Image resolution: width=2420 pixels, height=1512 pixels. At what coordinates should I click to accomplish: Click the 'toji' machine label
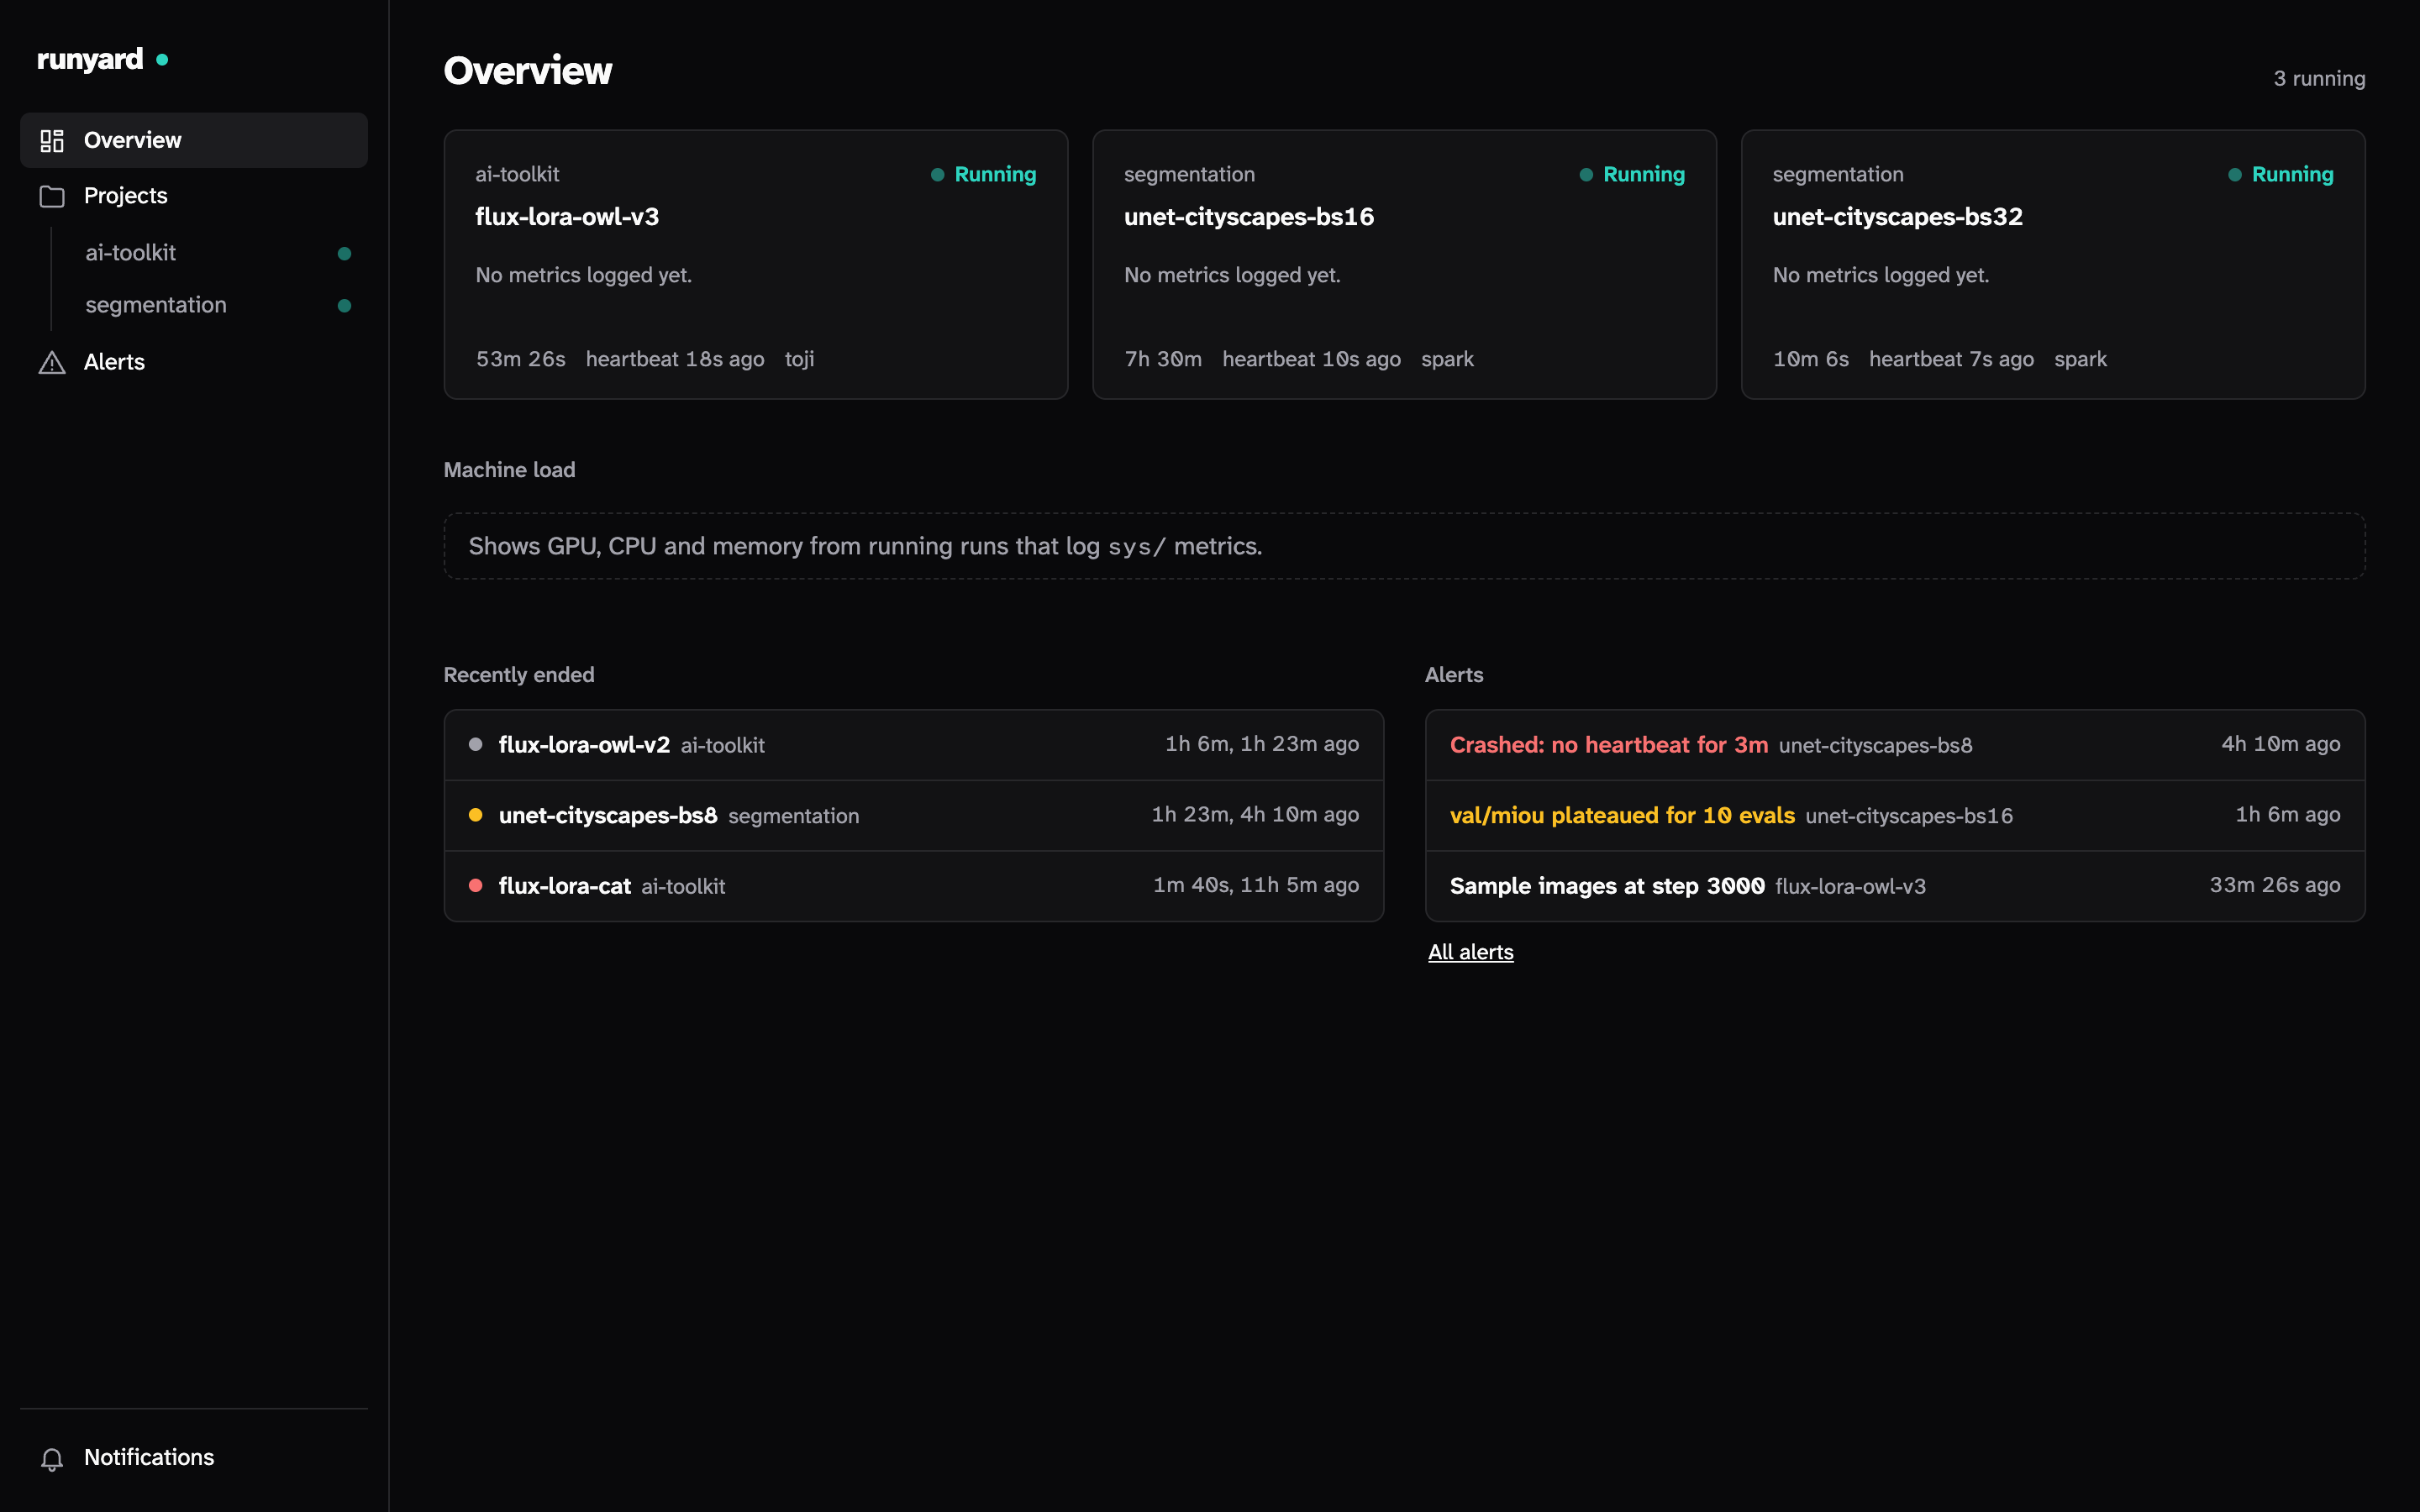tap(799, 359)
